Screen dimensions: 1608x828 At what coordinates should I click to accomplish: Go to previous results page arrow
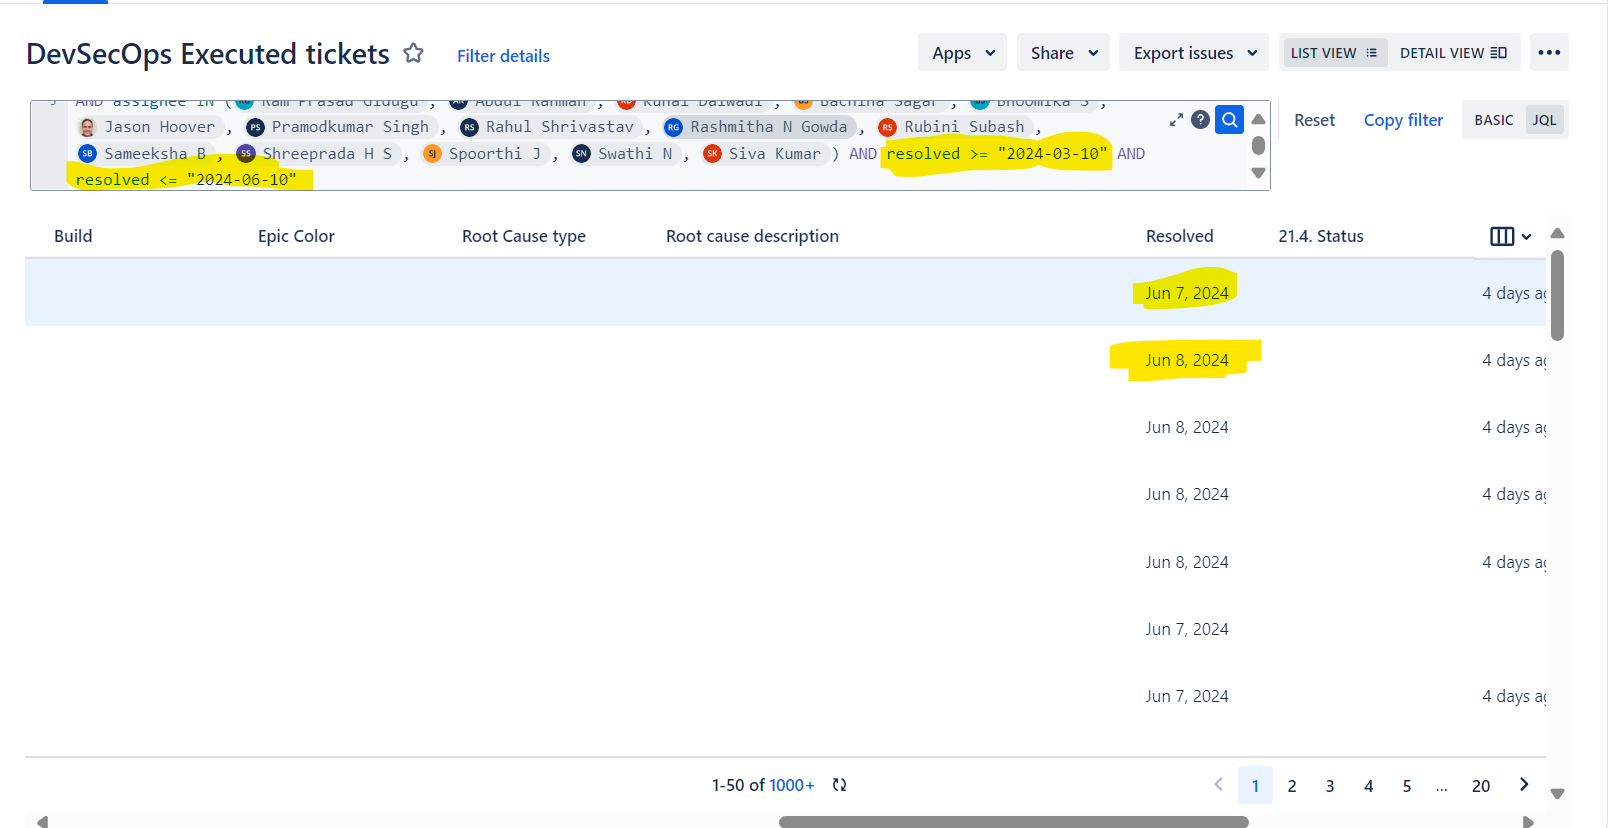[x=1218, y=785]
